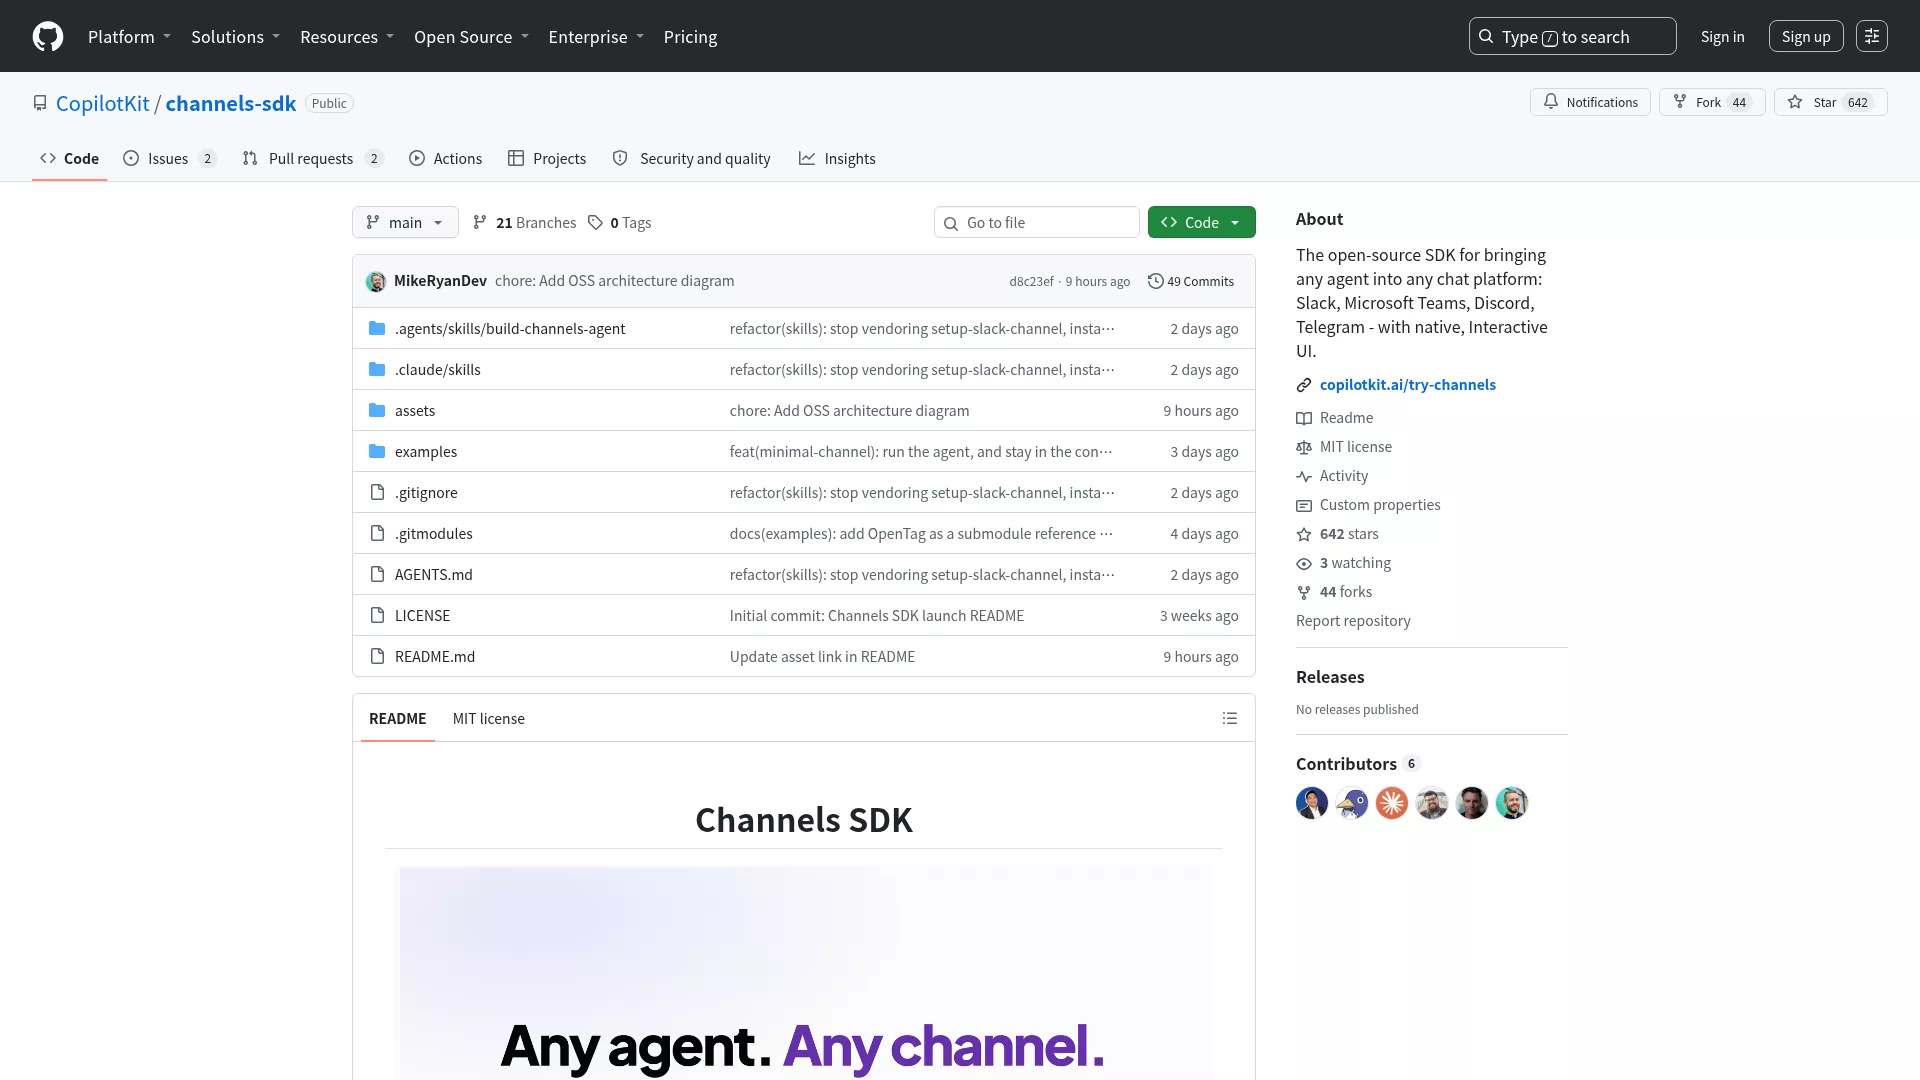Viewport: 1920px width, 1080px height.
Task: Open the second contributor avatar
Action: [1352, 803]
